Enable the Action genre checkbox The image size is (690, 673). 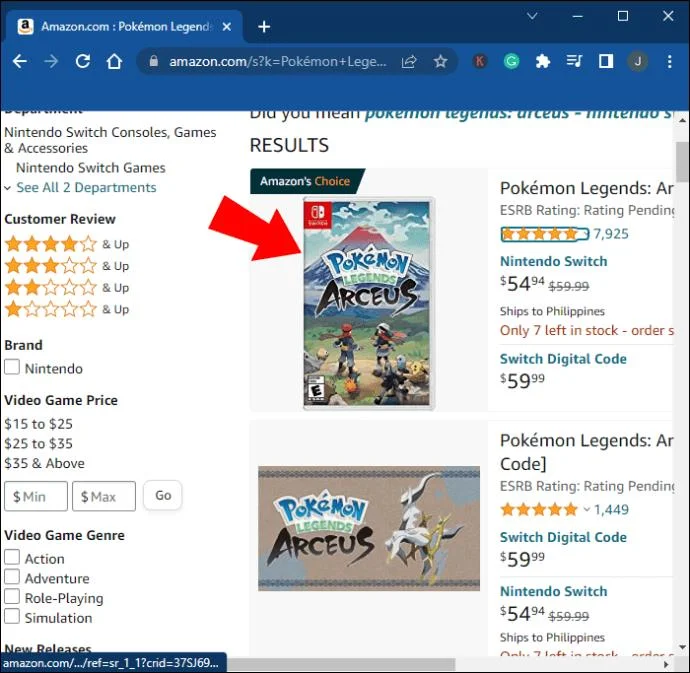click(12, 557)
